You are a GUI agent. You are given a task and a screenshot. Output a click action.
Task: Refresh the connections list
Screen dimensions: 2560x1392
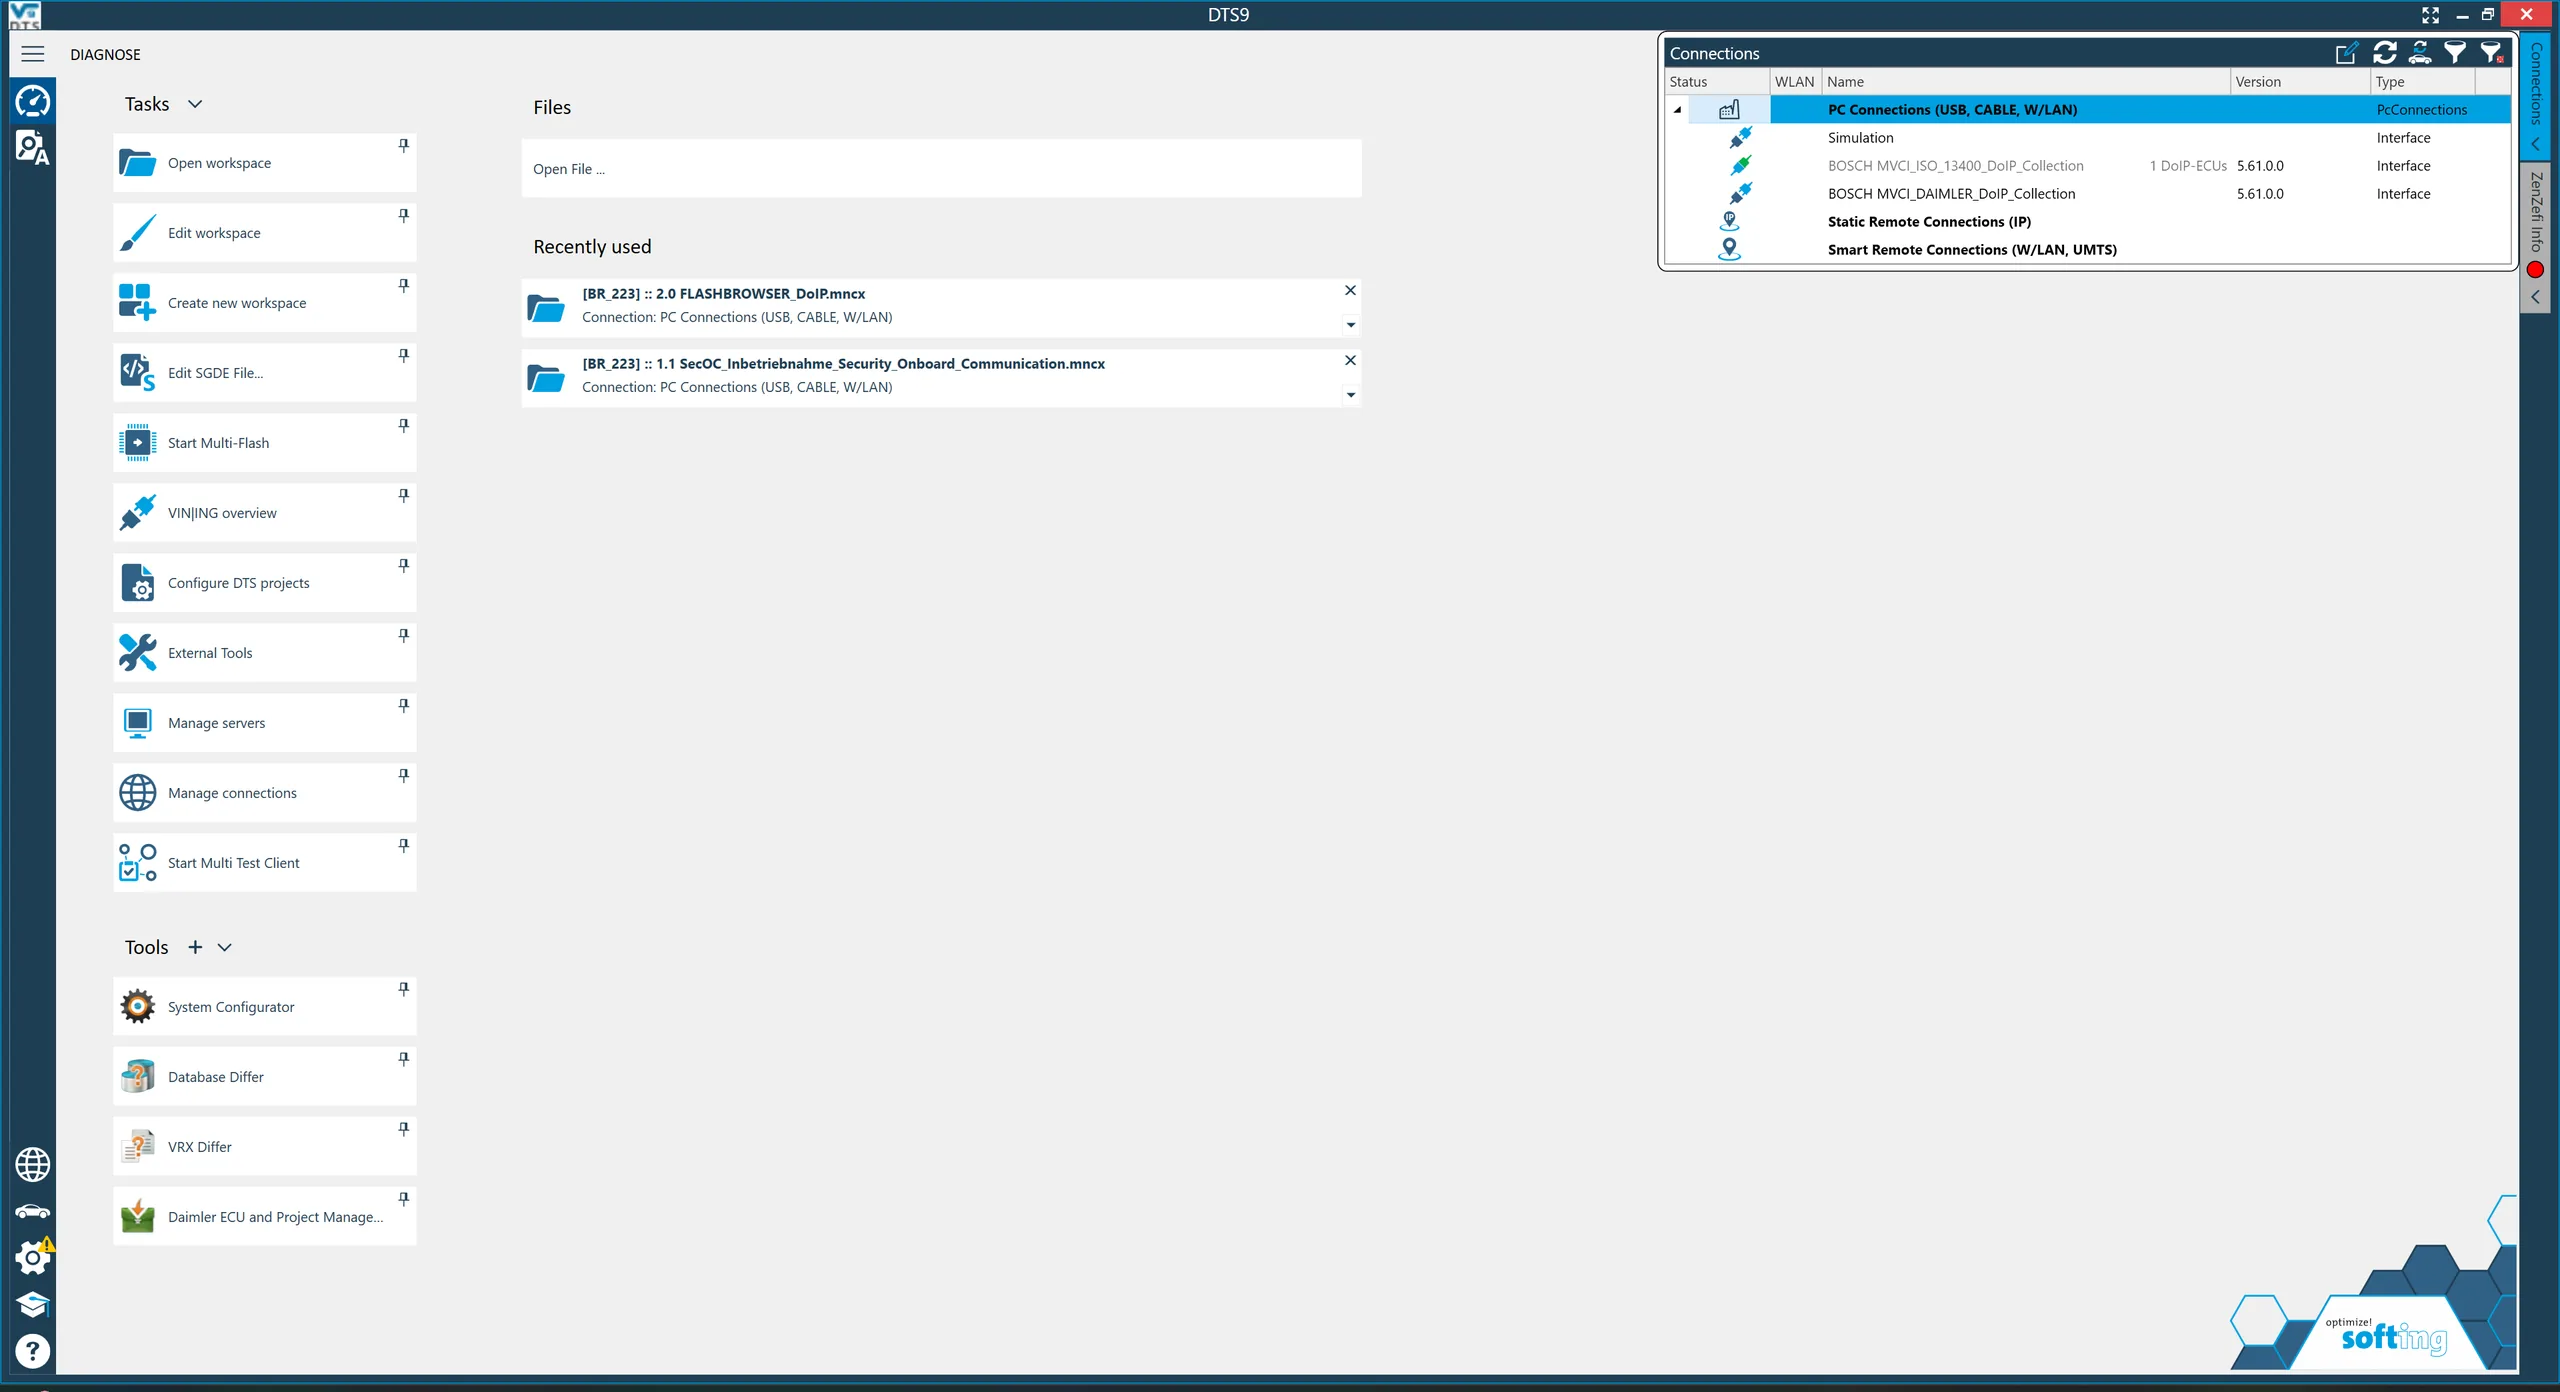pos(2384,53)
